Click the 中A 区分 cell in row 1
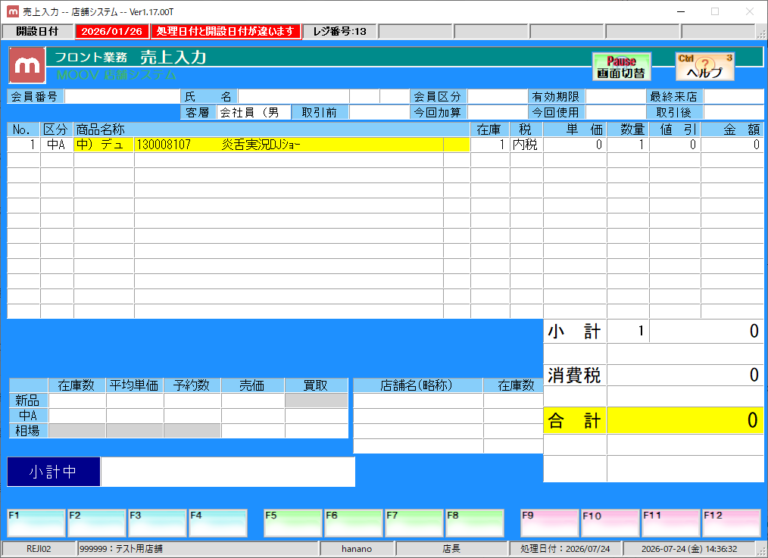This screenshot has height=558, width=768. point(56,145)
